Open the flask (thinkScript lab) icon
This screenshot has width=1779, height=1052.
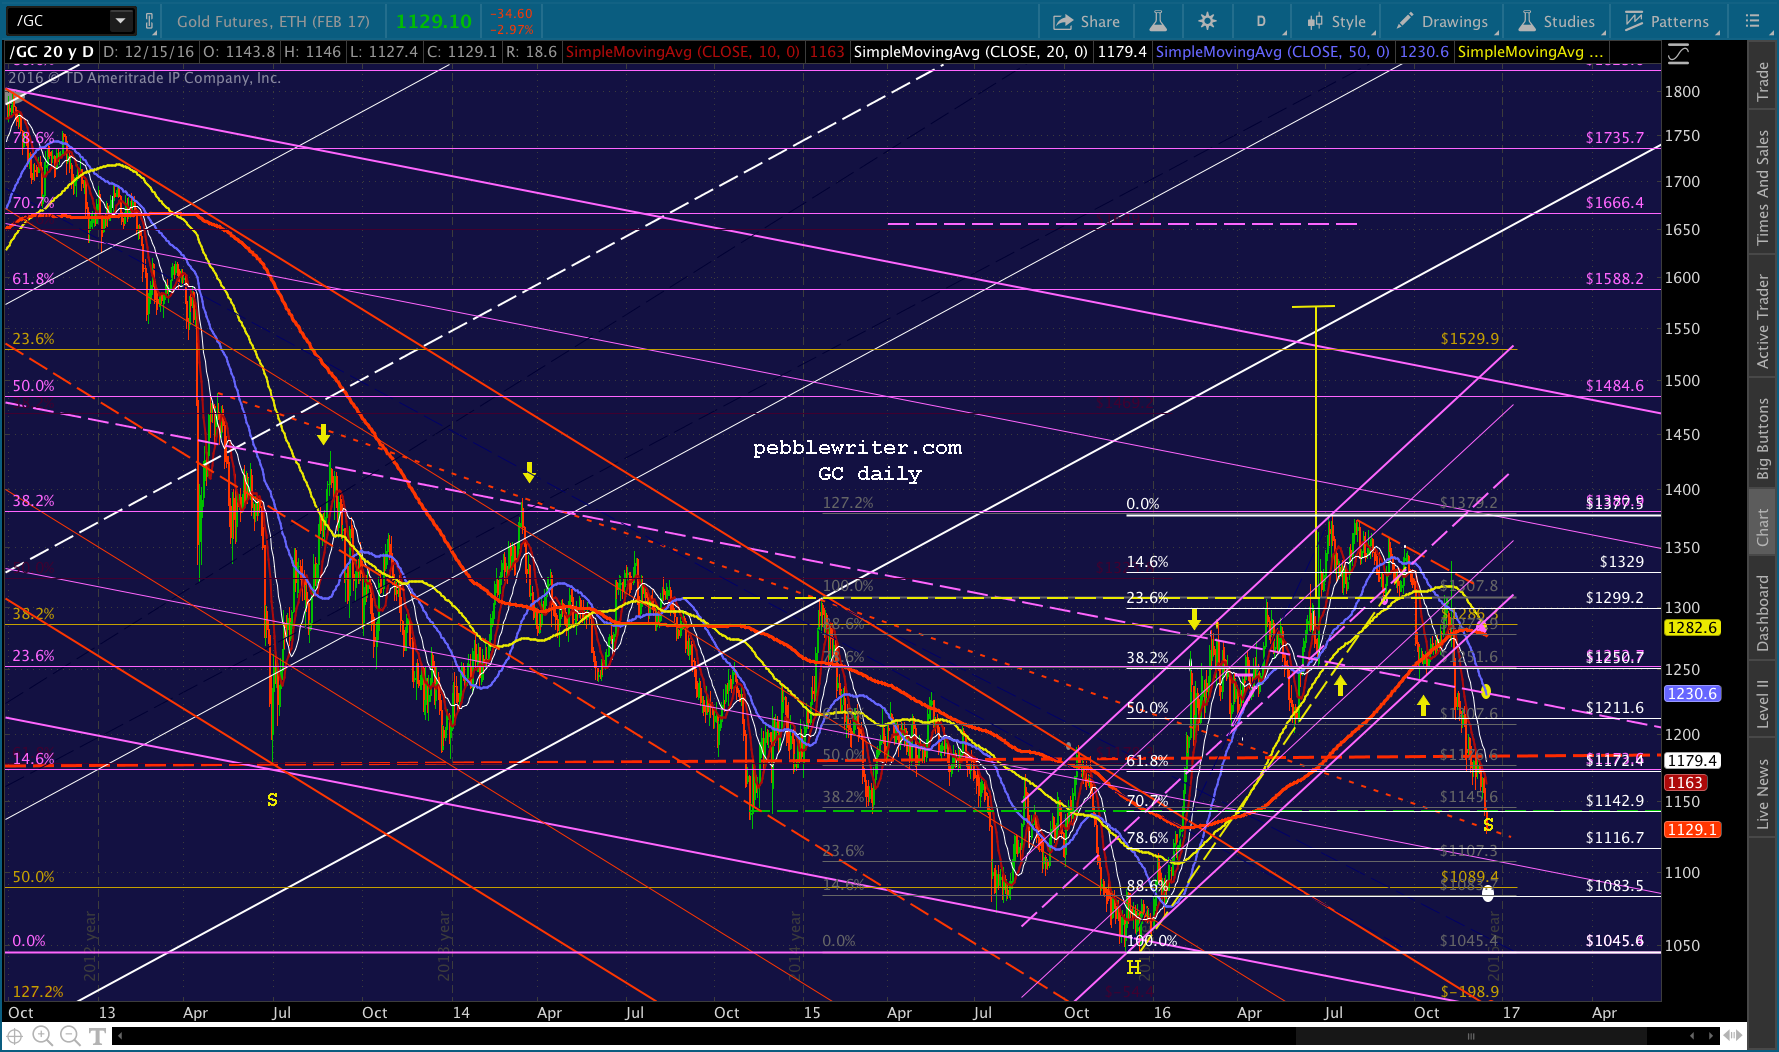point(1158,21)
